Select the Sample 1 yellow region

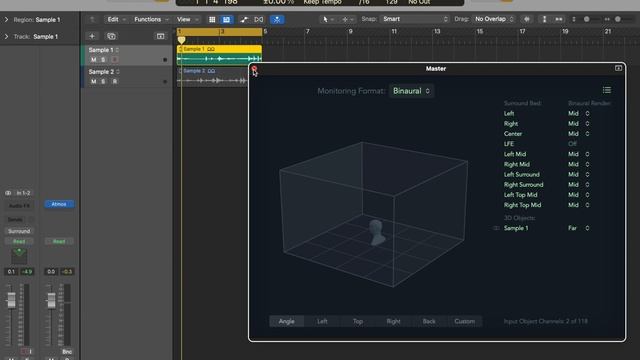click(219, 55)
